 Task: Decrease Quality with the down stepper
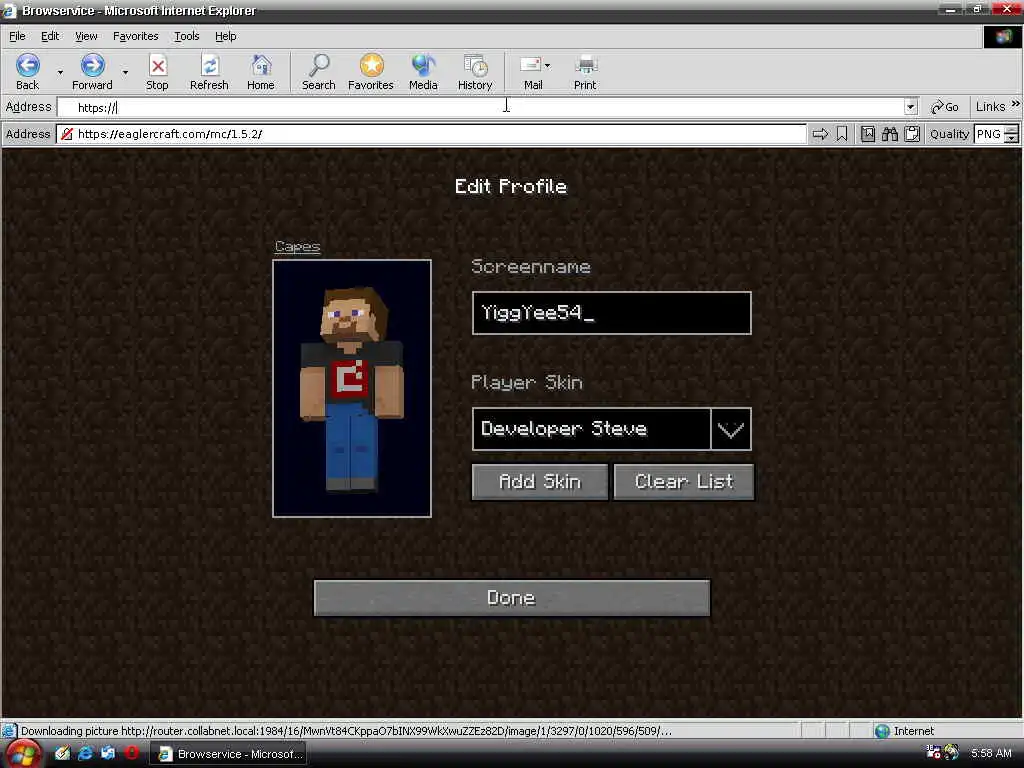pyautogui.click(x=1012, y=138)
